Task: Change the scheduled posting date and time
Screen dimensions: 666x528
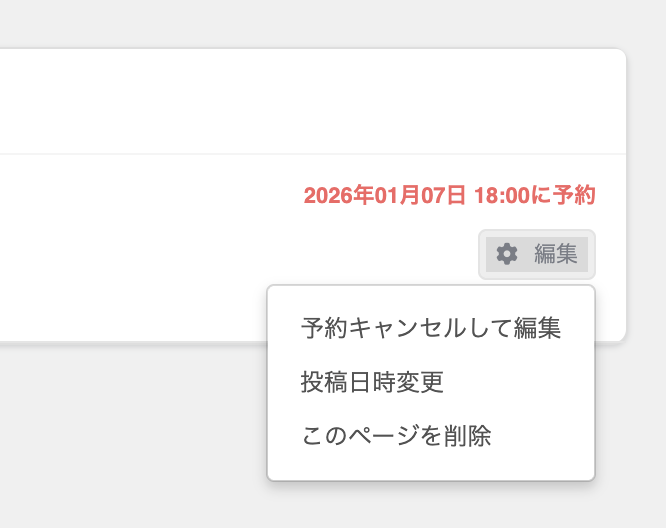Action: pyautogui.click(x=372, y=382)
